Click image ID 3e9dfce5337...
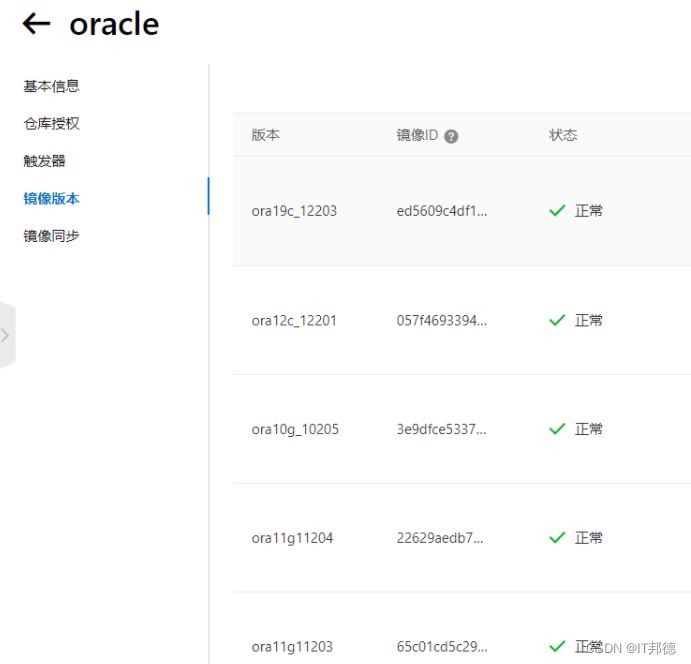 (x=441, y=429)
